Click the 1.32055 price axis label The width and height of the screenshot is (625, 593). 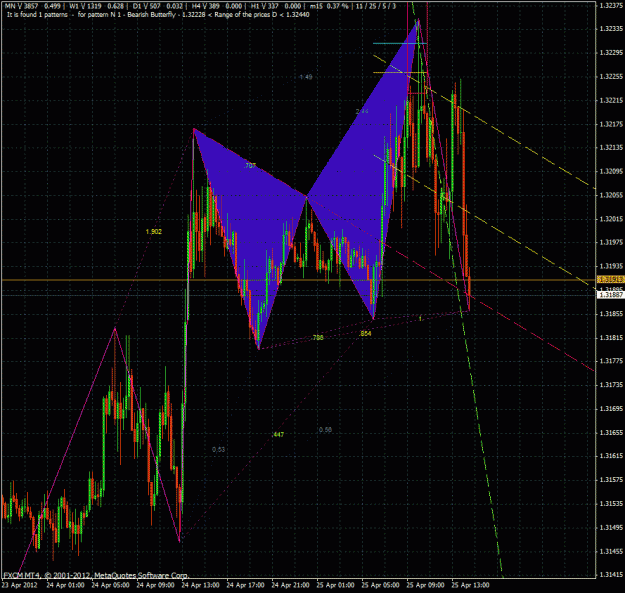(611, 195)
